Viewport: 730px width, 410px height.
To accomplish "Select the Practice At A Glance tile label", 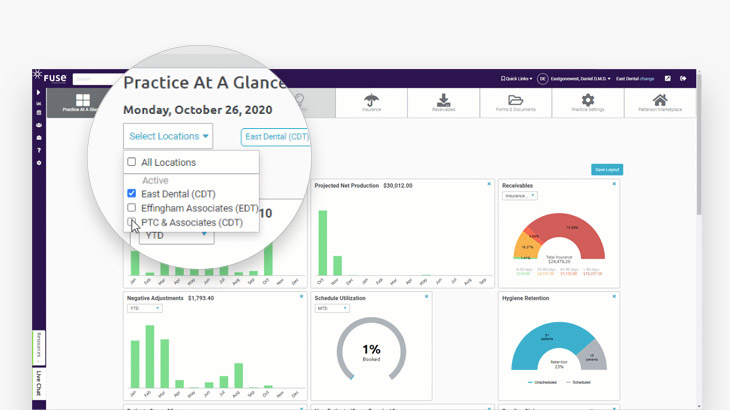I will (x=80, y=110).
